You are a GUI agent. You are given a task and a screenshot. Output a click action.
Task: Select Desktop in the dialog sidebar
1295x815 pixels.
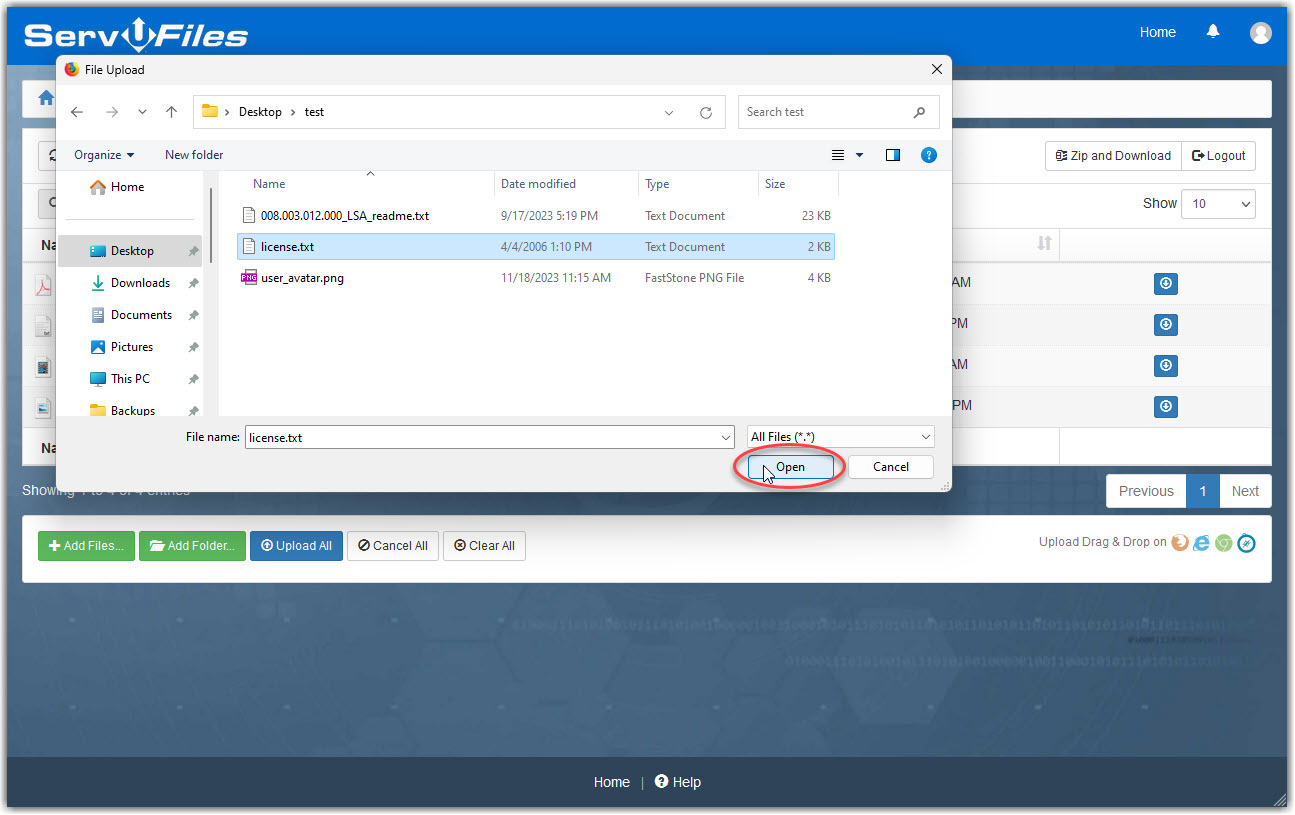(130, 251)
